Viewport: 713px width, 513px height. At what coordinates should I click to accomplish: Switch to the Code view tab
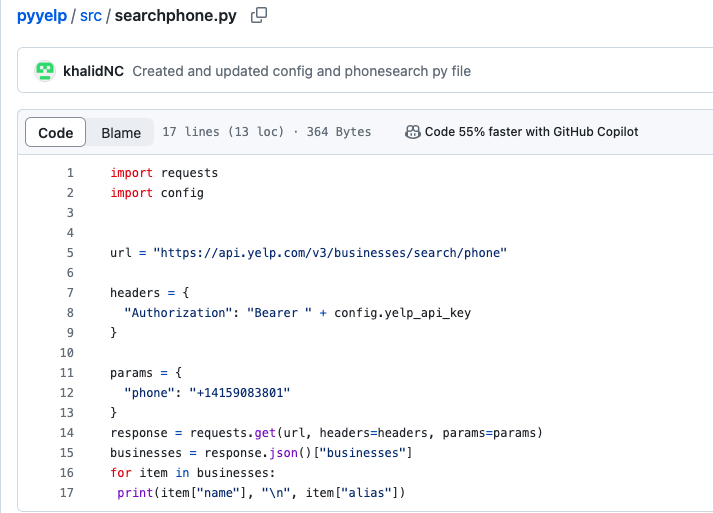(56, 133)
